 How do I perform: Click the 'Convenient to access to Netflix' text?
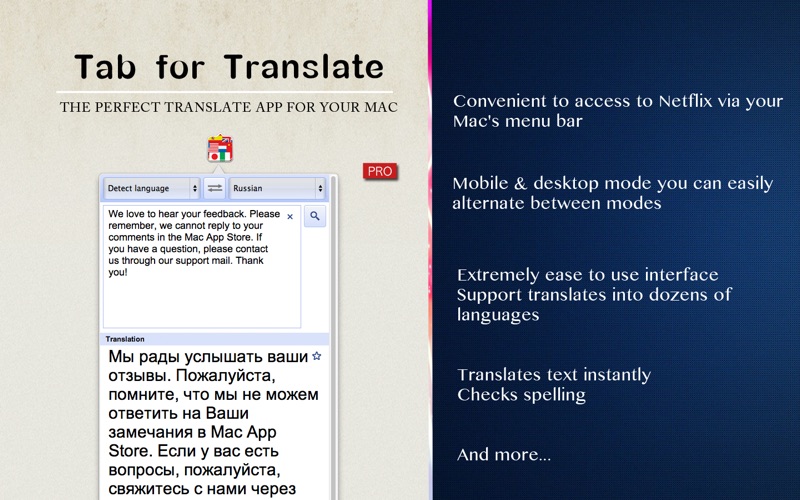(618, 111)
